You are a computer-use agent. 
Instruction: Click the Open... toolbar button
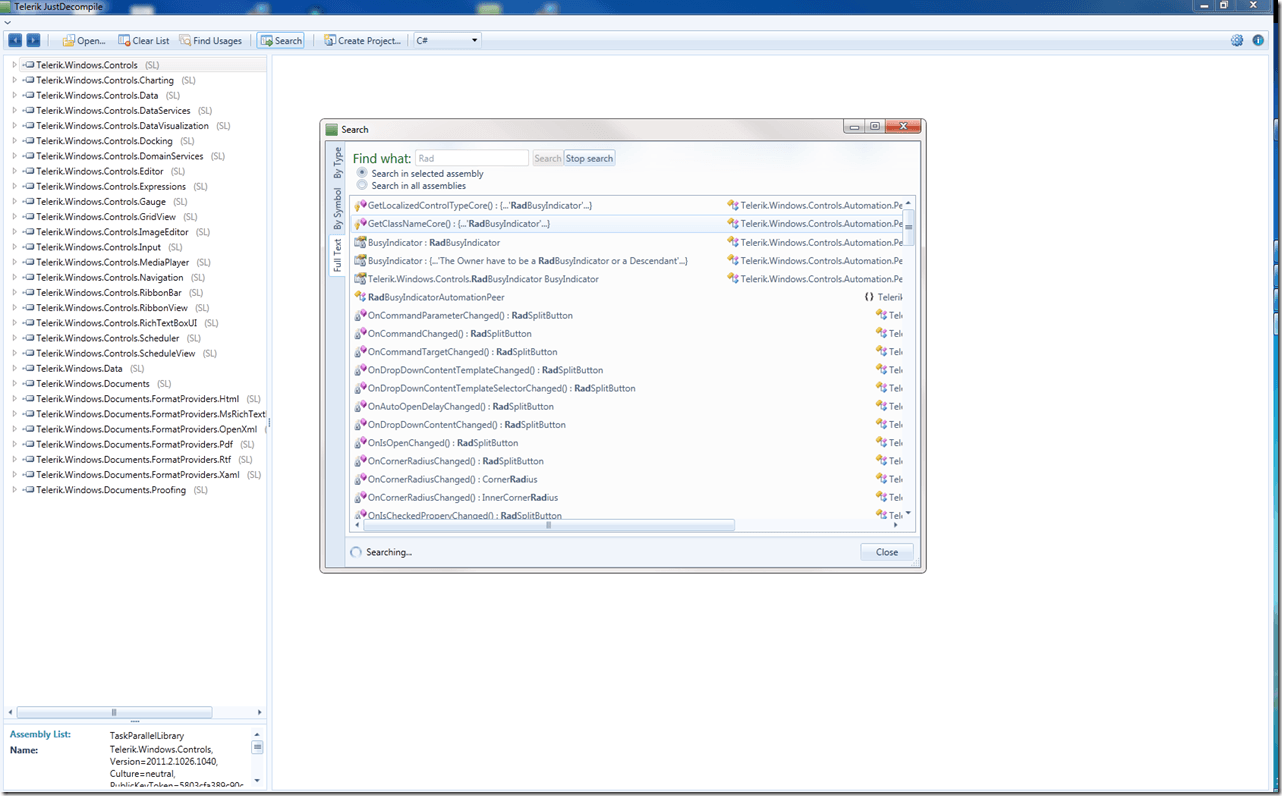point(84,41)
